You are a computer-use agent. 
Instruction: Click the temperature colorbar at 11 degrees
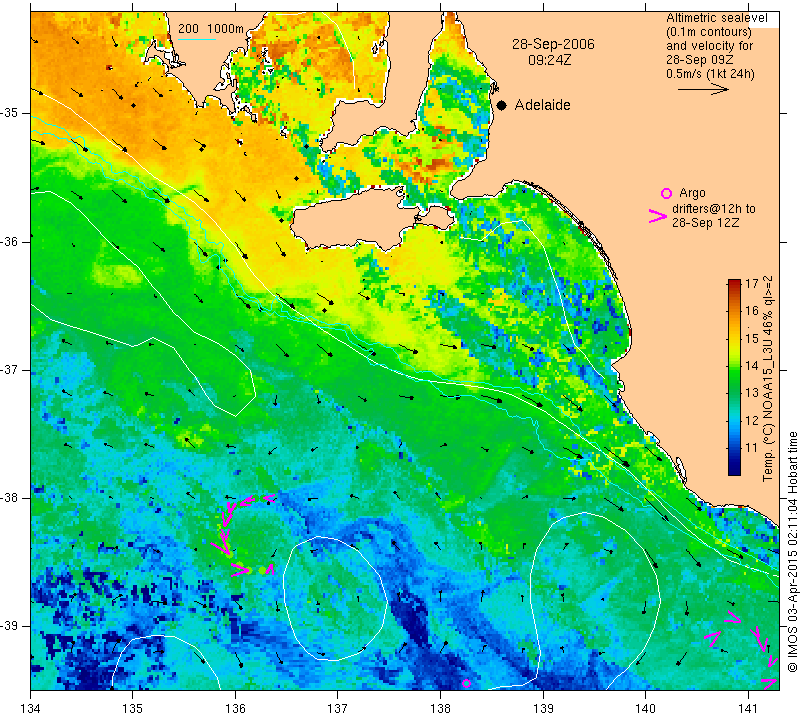point(734,448)
